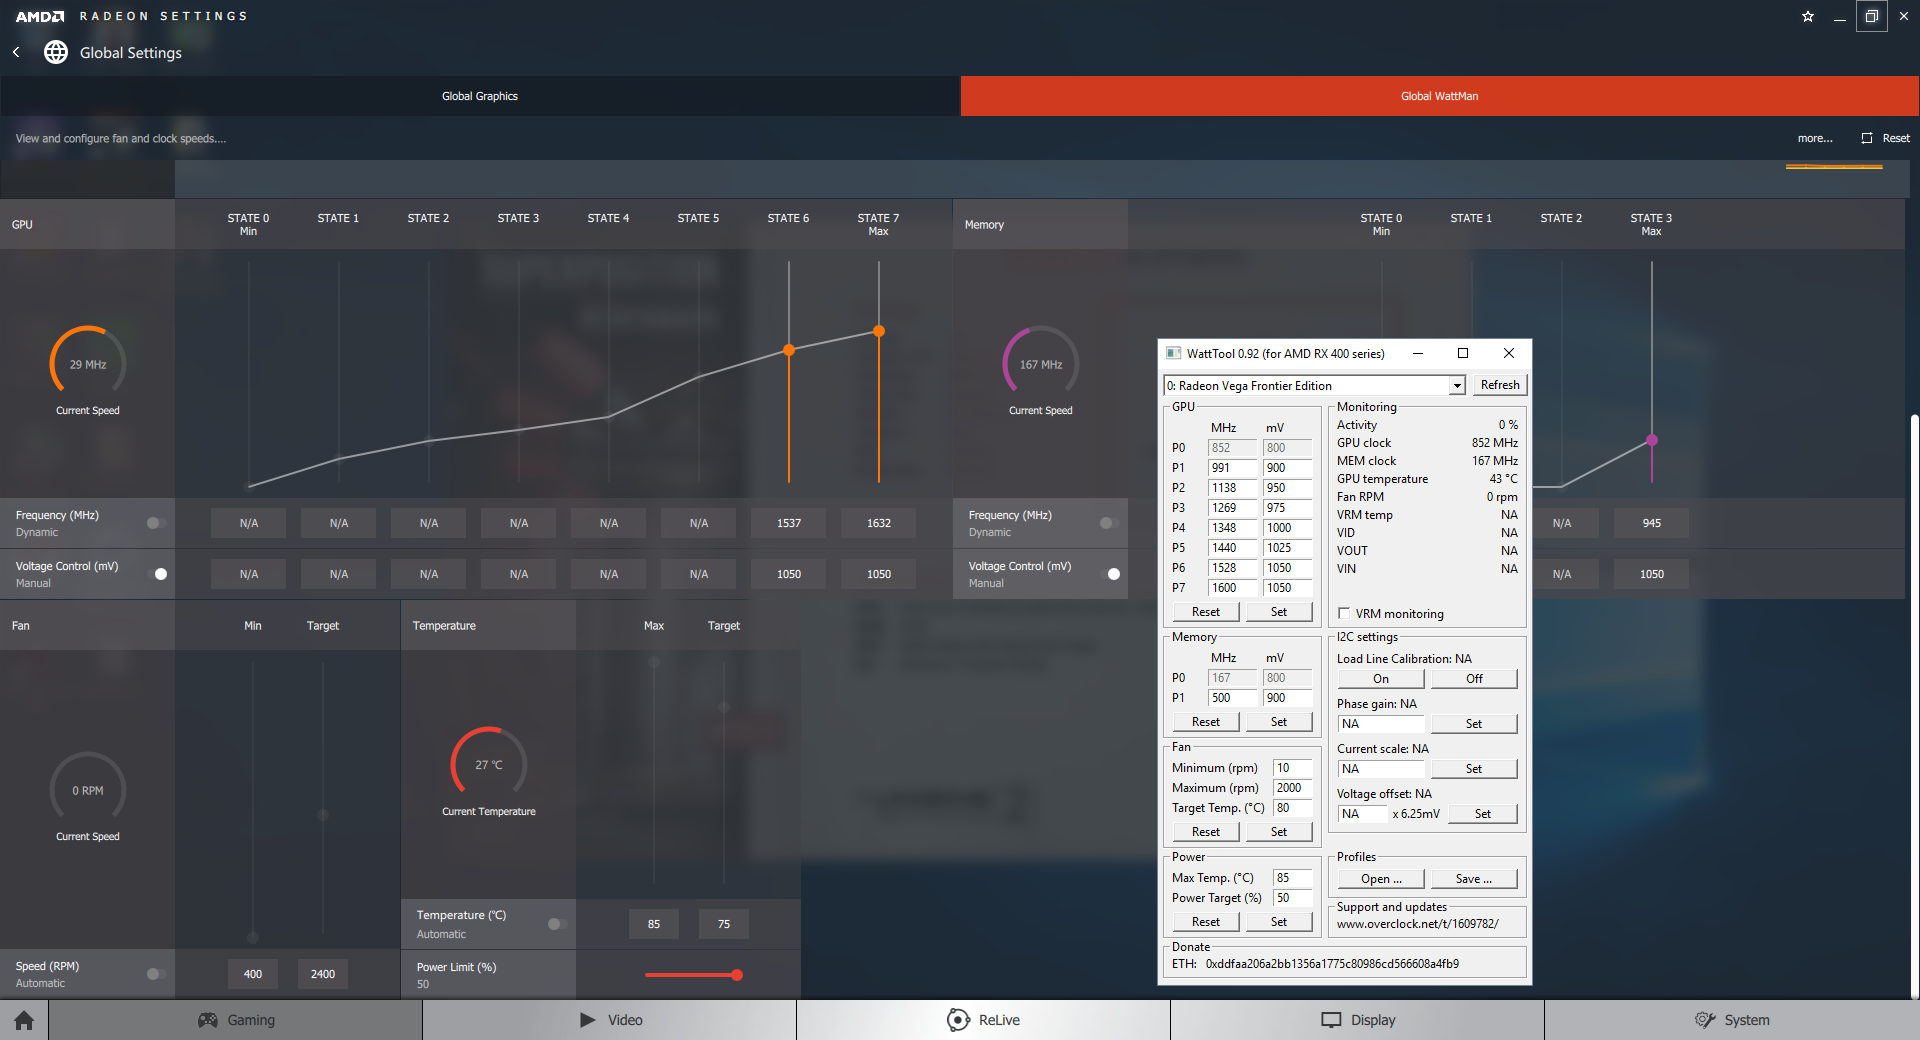Screen dimensions: 1920x1040
Task: Click Fan Maximum rpm field
Action: point(1292,788)
